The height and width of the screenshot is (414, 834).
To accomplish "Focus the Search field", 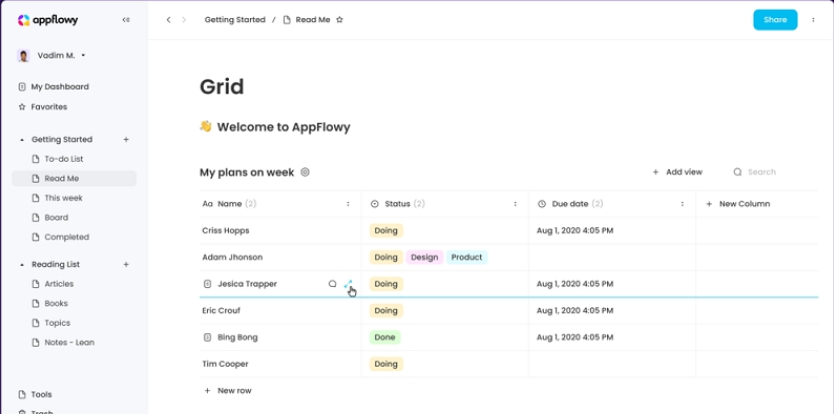I will (762, 172).
